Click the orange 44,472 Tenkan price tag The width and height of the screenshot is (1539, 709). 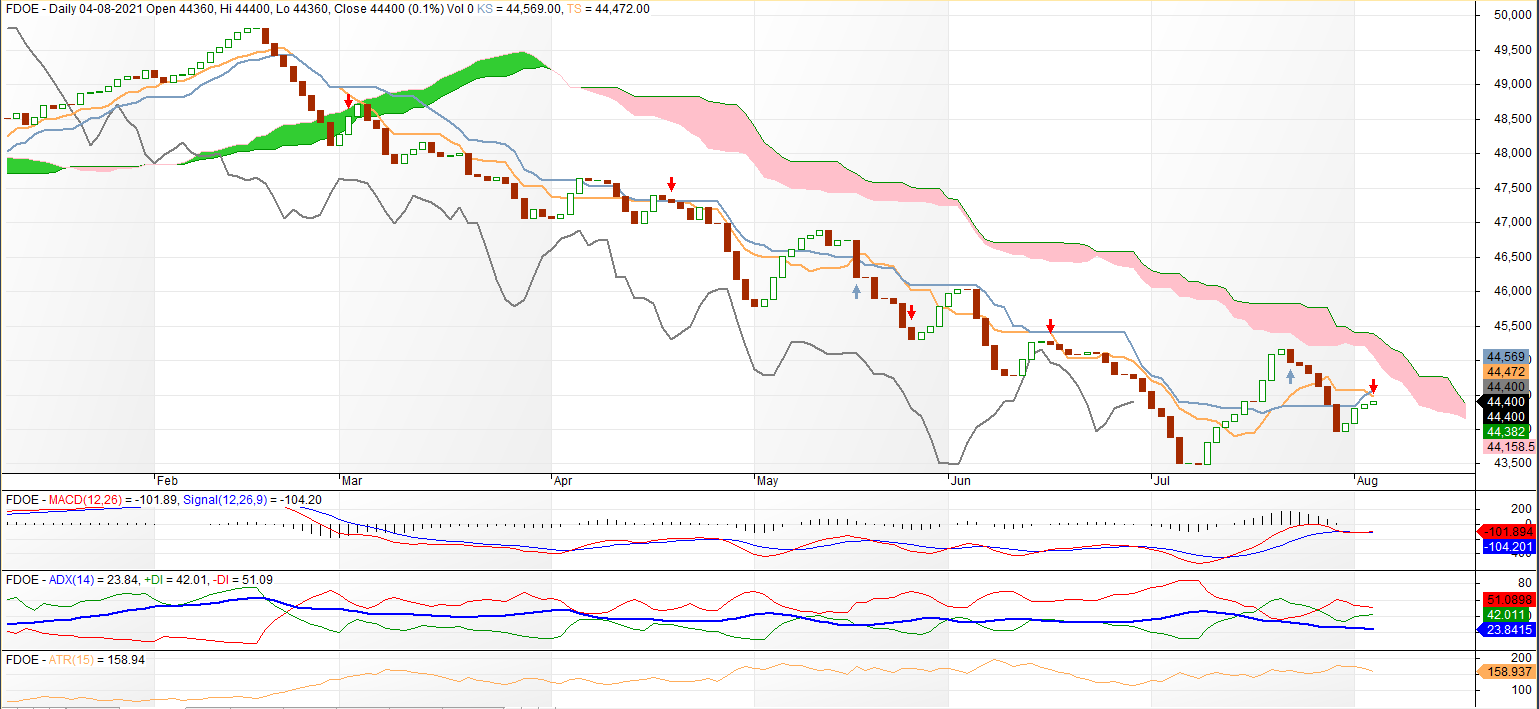click(x=1506, y=372)
